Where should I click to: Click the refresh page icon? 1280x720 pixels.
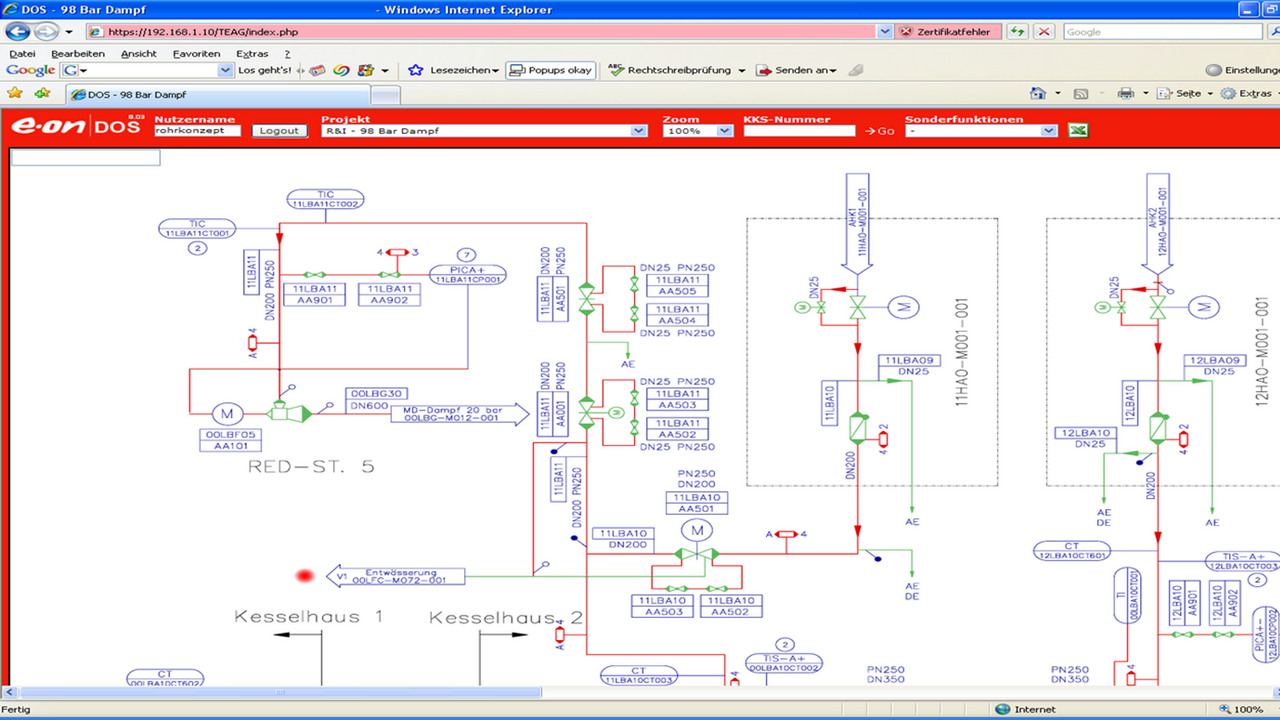click(1017, 32)
